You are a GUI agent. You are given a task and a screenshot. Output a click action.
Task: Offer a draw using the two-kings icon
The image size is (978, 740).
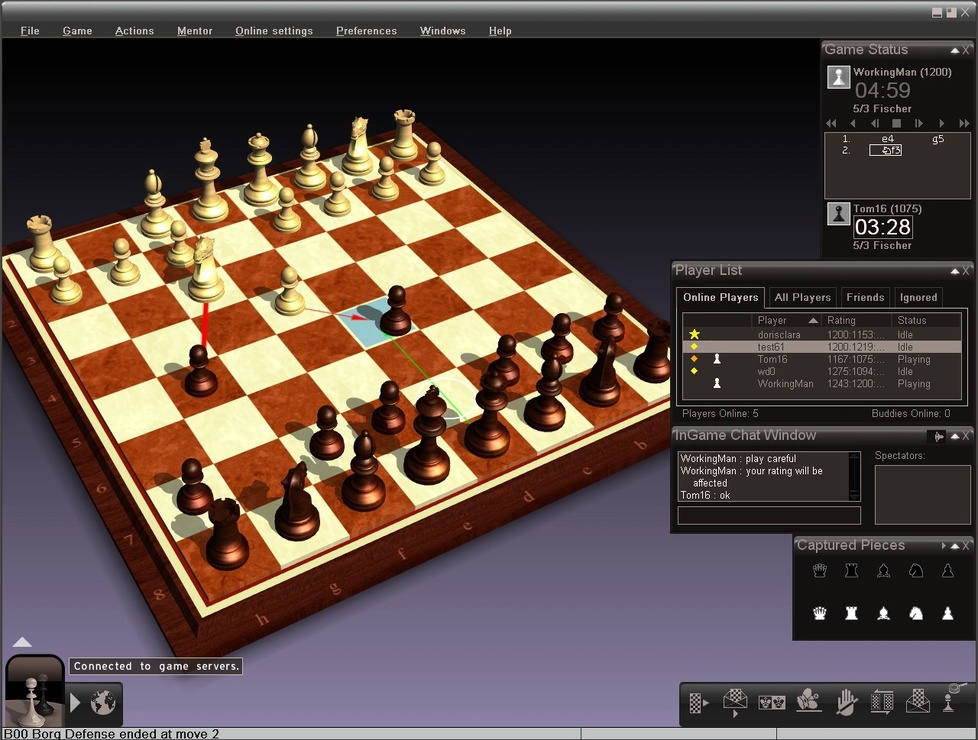(773, 703)
